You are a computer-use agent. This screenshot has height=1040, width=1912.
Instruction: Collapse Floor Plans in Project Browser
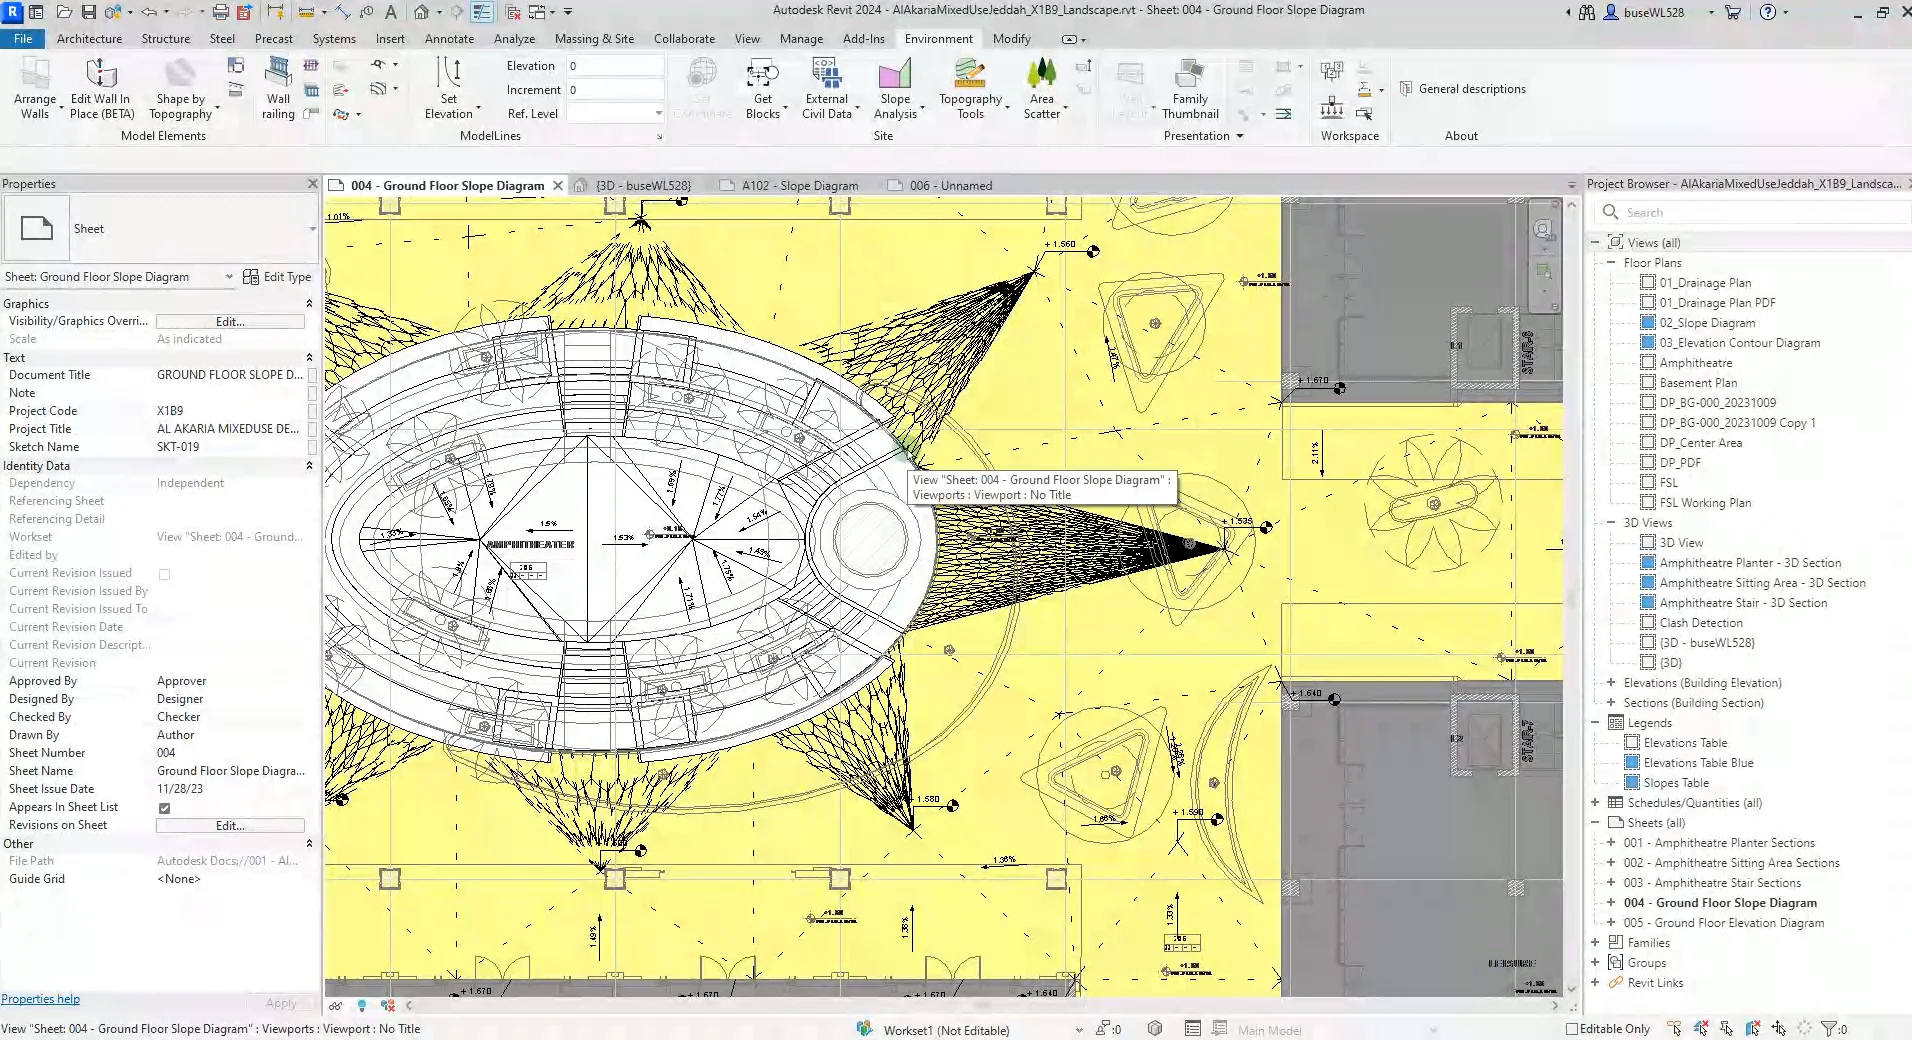coord(1611,262)
